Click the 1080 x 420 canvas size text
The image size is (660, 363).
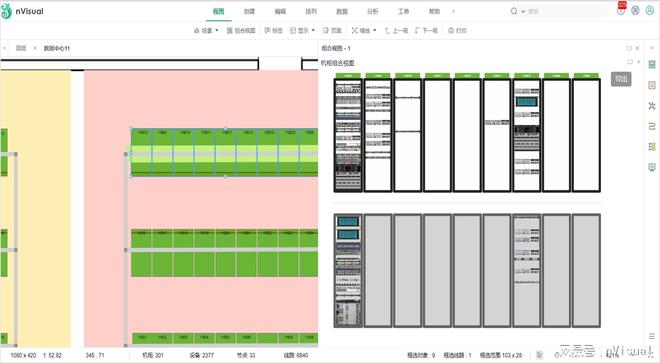(x=23, y=355)
